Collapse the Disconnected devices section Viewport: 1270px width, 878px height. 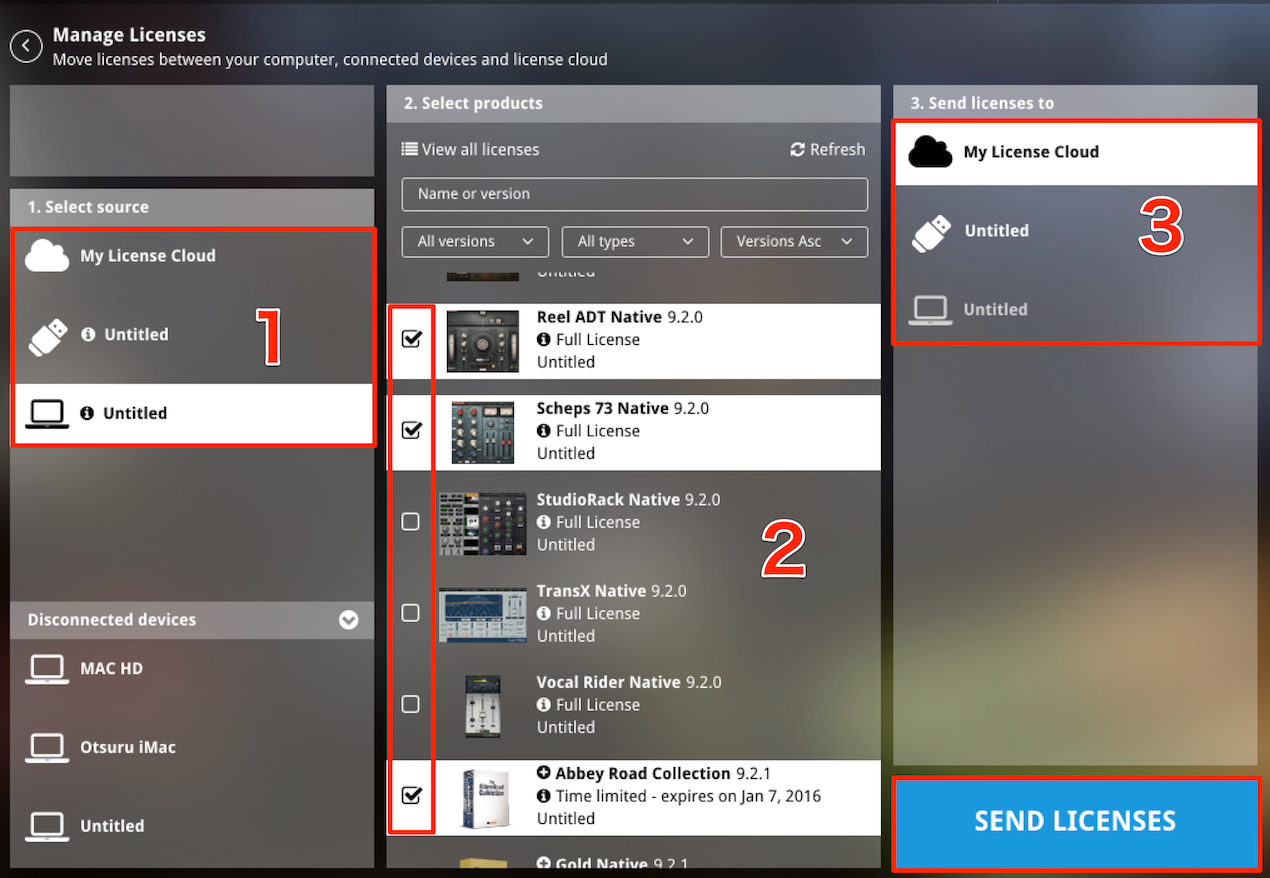coord(348,620)
